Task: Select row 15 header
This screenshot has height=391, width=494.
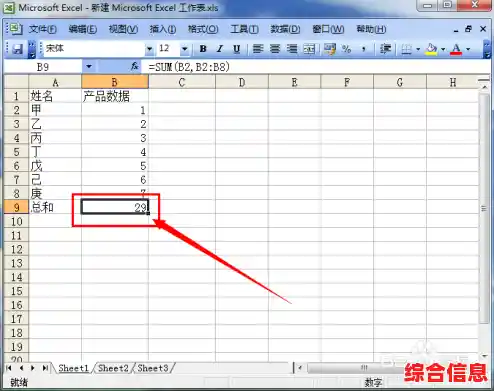Action: tap(16, 291)
